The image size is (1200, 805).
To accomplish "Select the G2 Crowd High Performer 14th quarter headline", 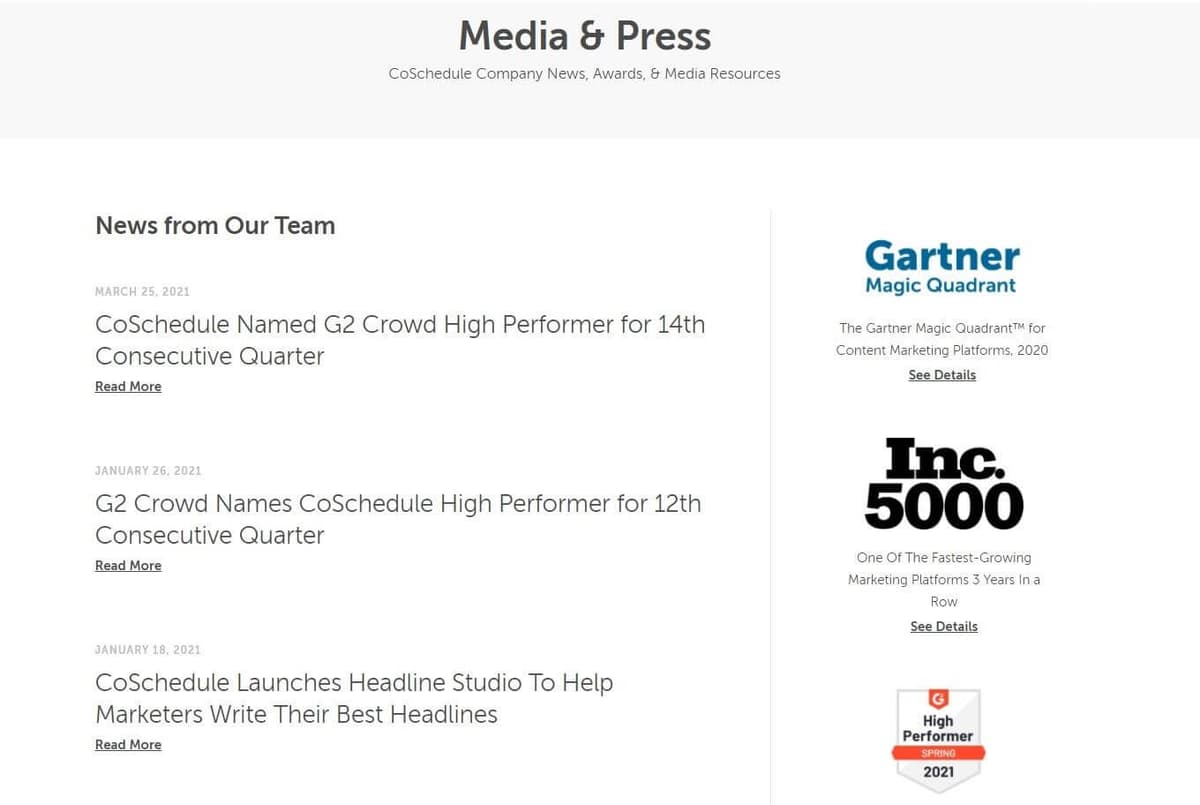I will (x=400, y=340).
